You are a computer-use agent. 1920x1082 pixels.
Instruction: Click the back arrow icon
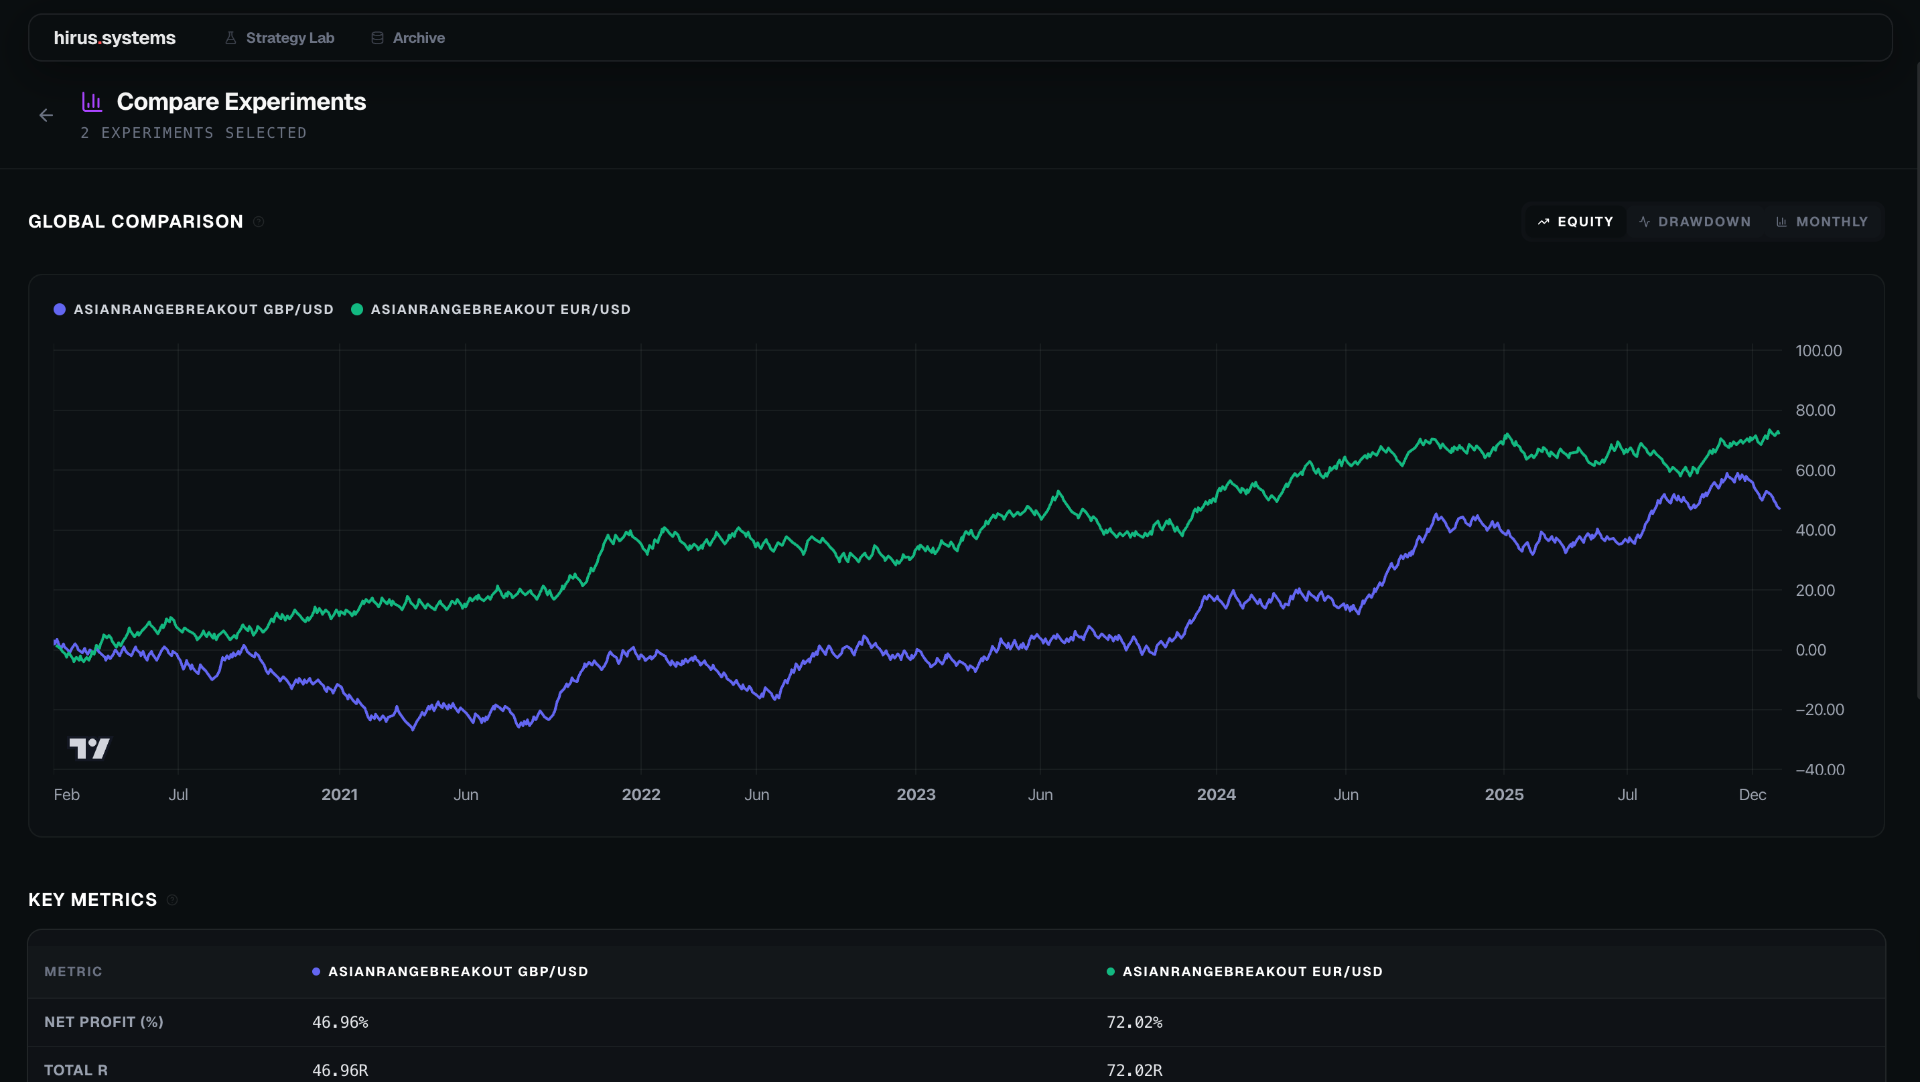pyautogui.click(x=46, y=115)
